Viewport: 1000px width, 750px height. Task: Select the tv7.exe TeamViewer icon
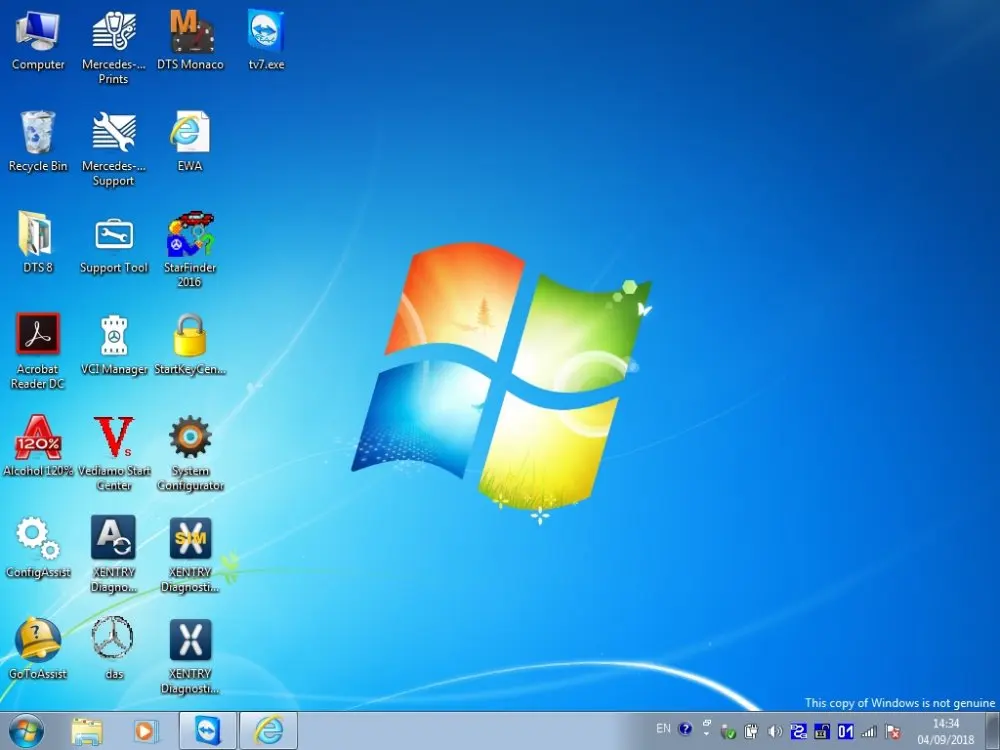tap(266, 40)
